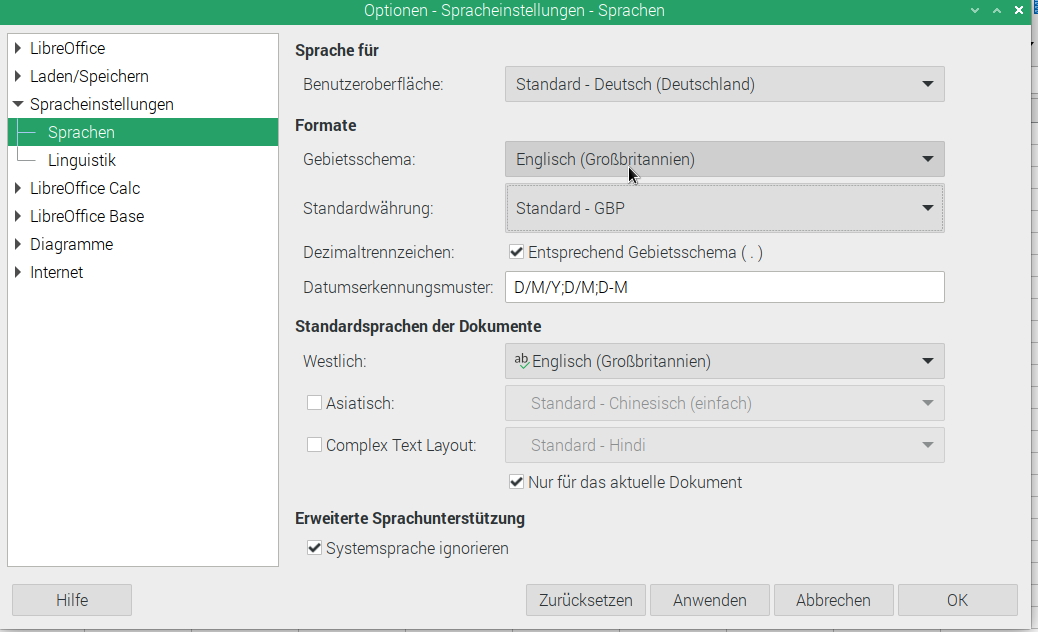Screen dimensions: 1038x632
Task: Expand the LibreOffice tree node
Action: coord(18,48)
